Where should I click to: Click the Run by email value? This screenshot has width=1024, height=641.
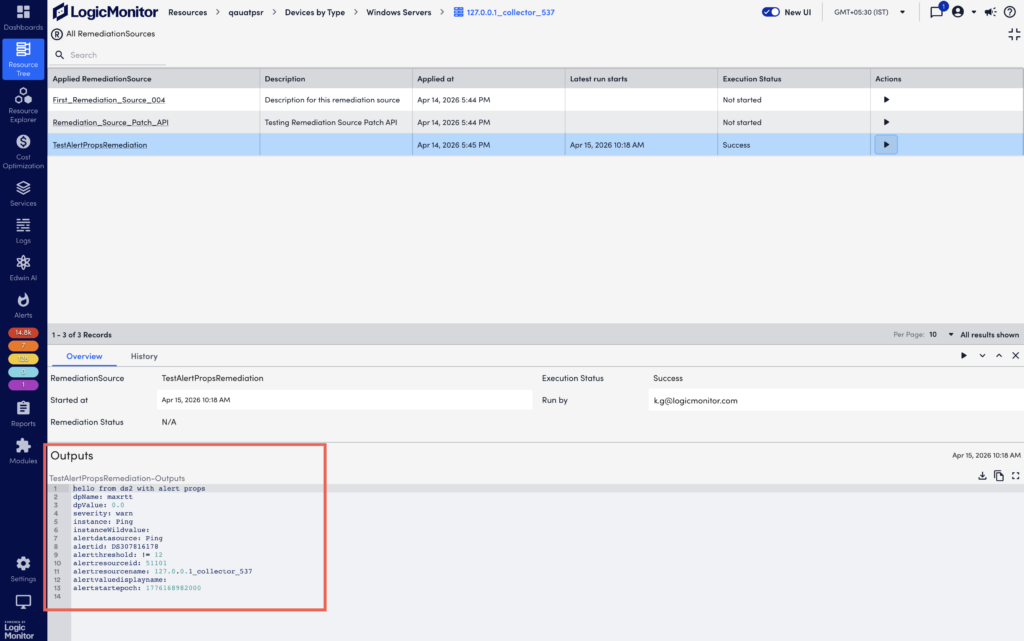pos(695,401)
